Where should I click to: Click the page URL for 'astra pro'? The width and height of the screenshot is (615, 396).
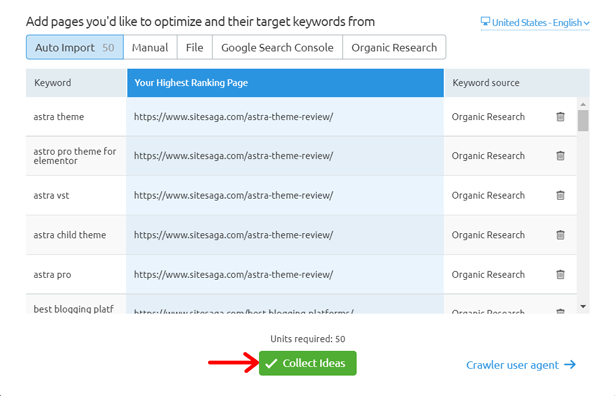point(233,274)
